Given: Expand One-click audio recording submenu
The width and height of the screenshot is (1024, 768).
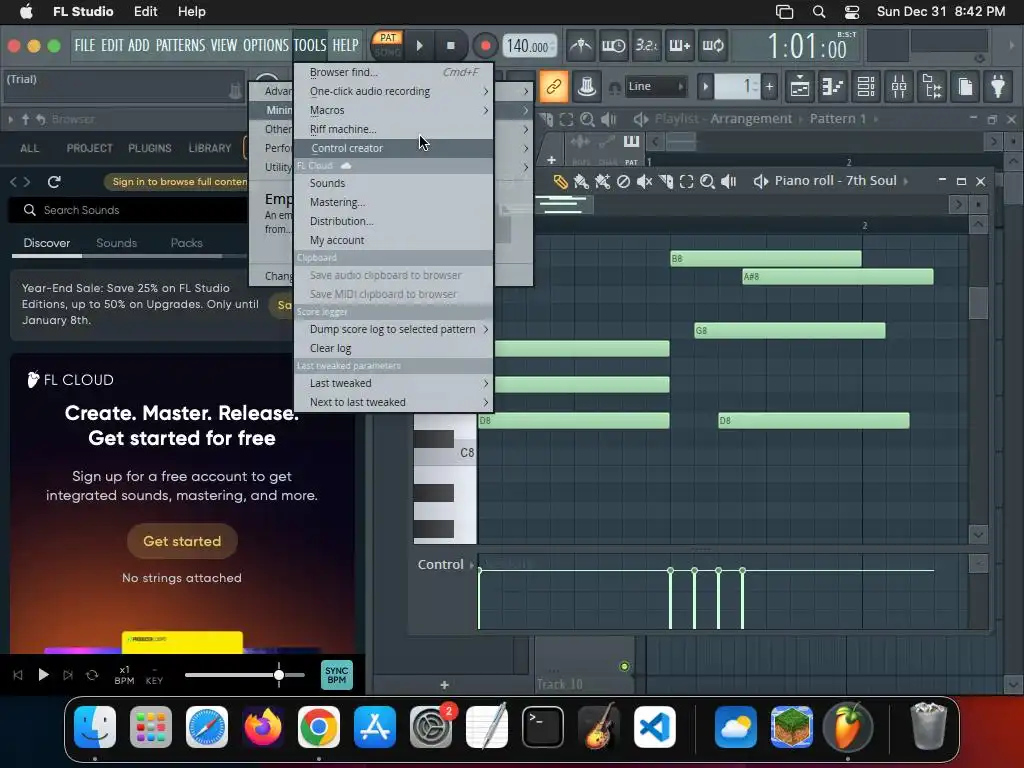Looking at the screenshot, I should click(x=393, y=91).
